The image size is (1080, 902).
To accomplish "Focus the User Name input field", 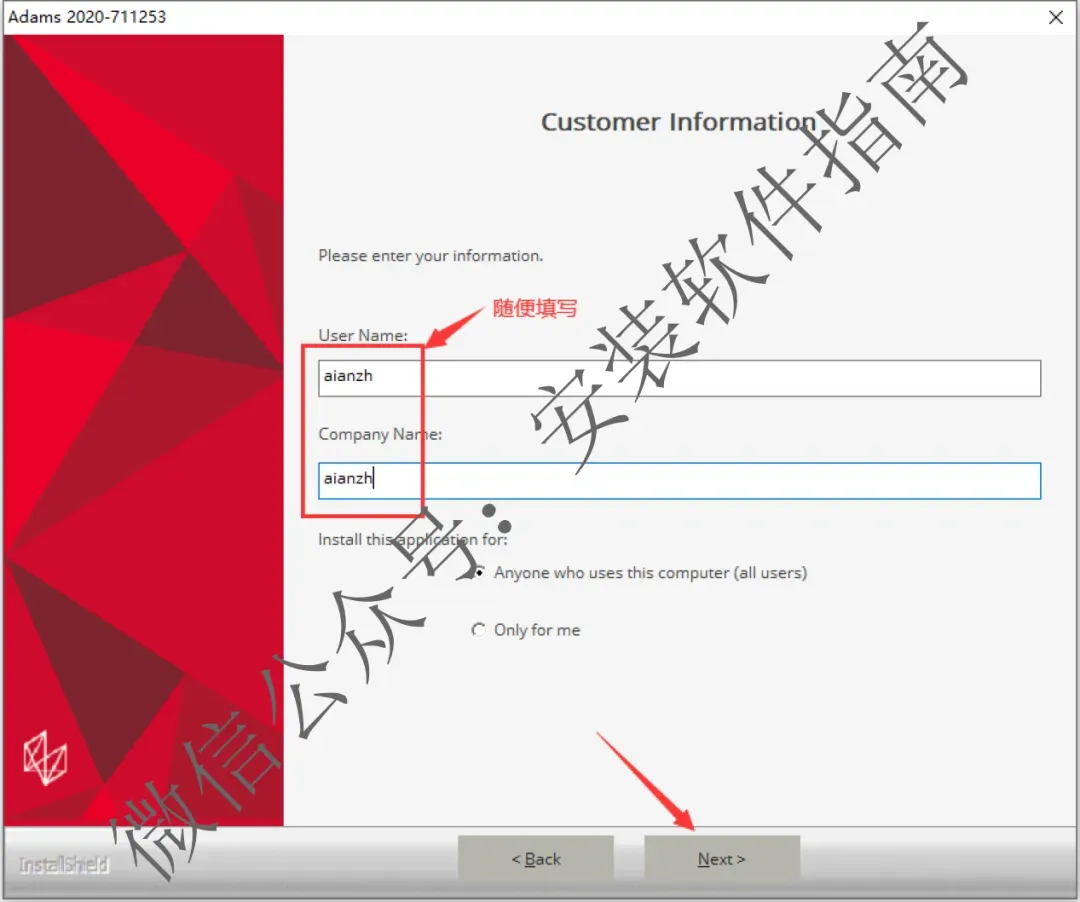I will point(679,378).
